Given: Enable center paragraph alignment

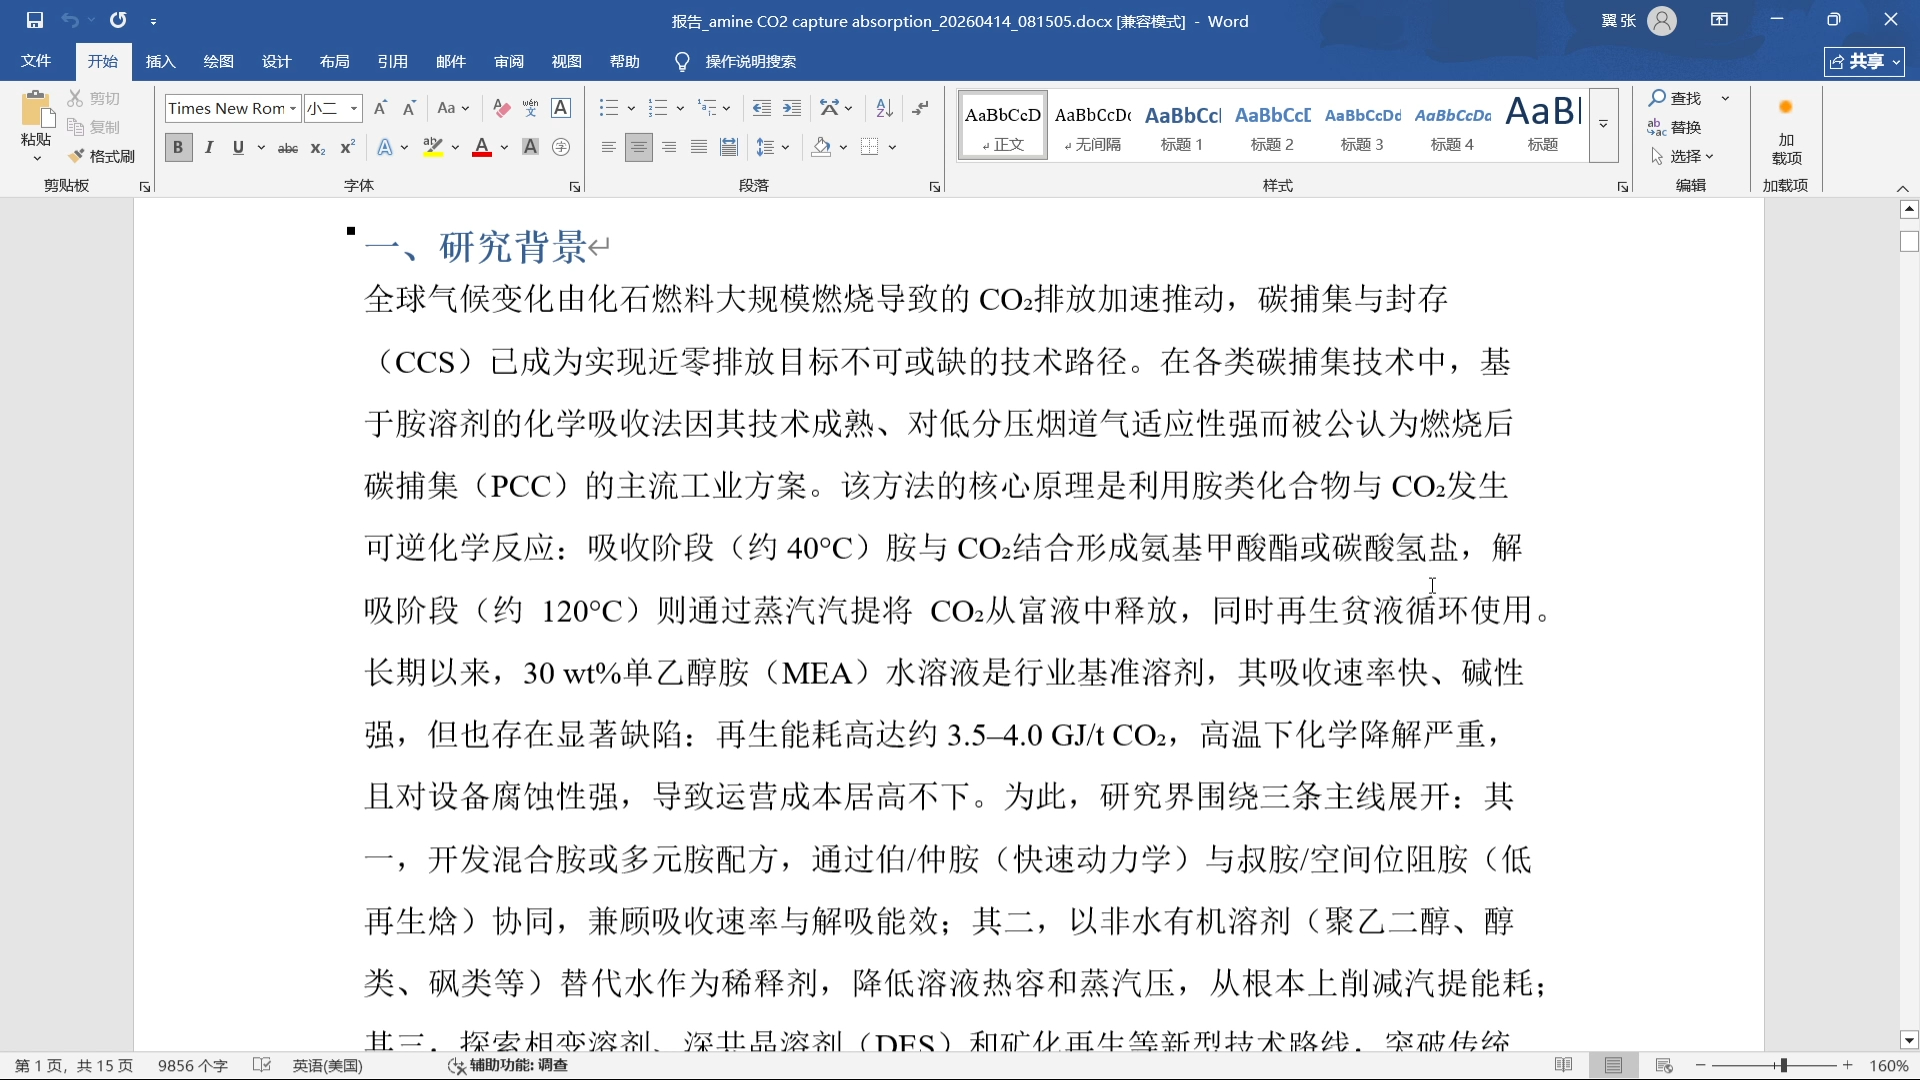Looking at the screenshot, I should (638, 148).
